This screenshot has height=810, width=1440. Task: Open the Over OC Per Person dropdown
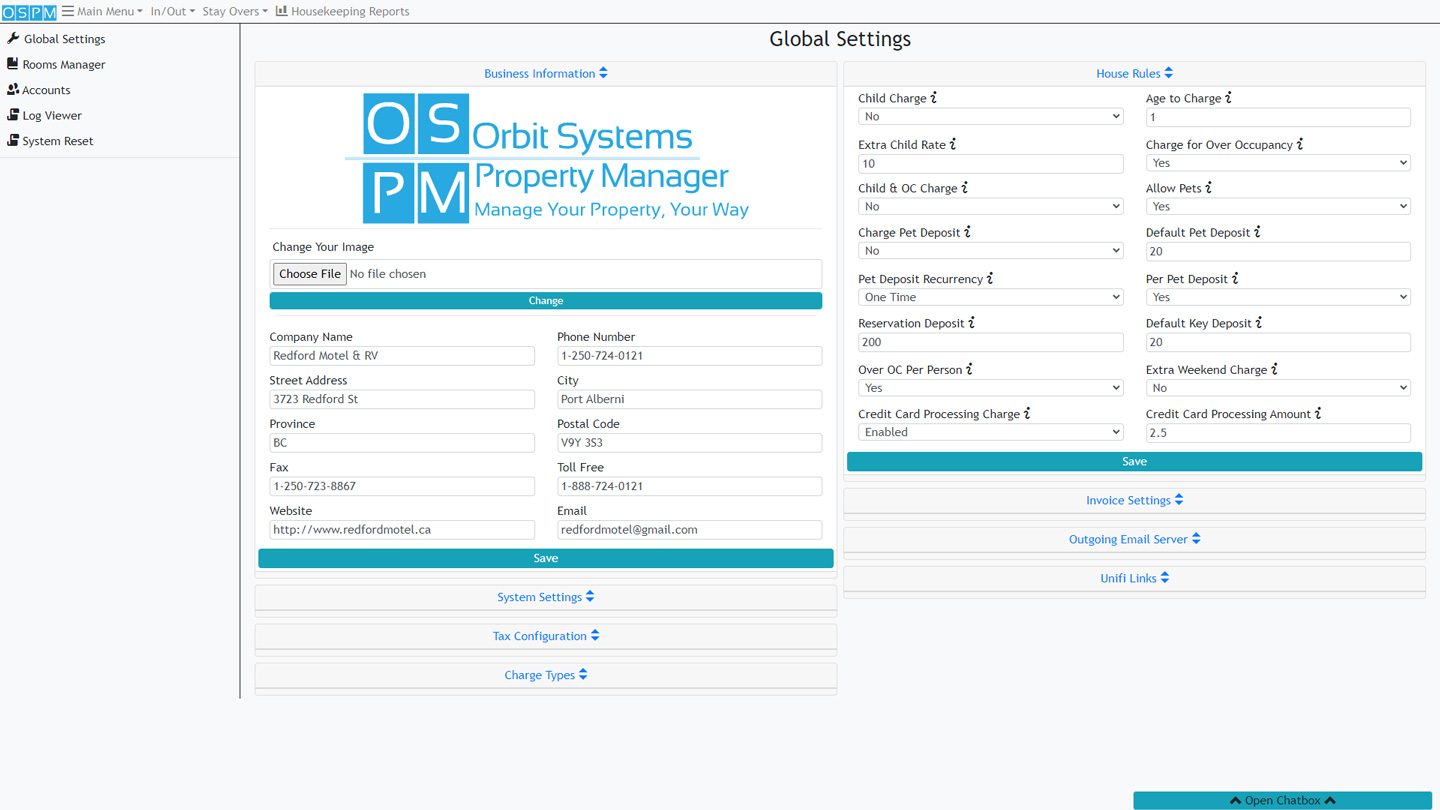[990, 388]
